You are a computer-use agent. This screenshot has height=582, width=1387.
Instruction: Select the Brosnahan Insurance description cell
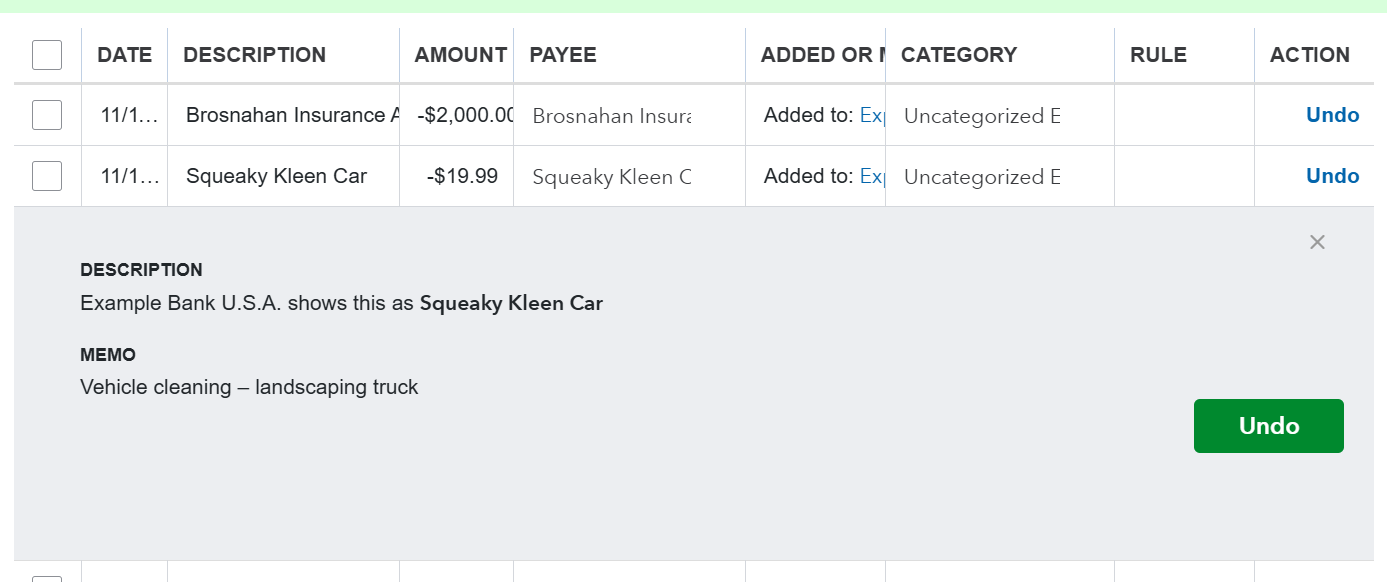click(285, 115)
